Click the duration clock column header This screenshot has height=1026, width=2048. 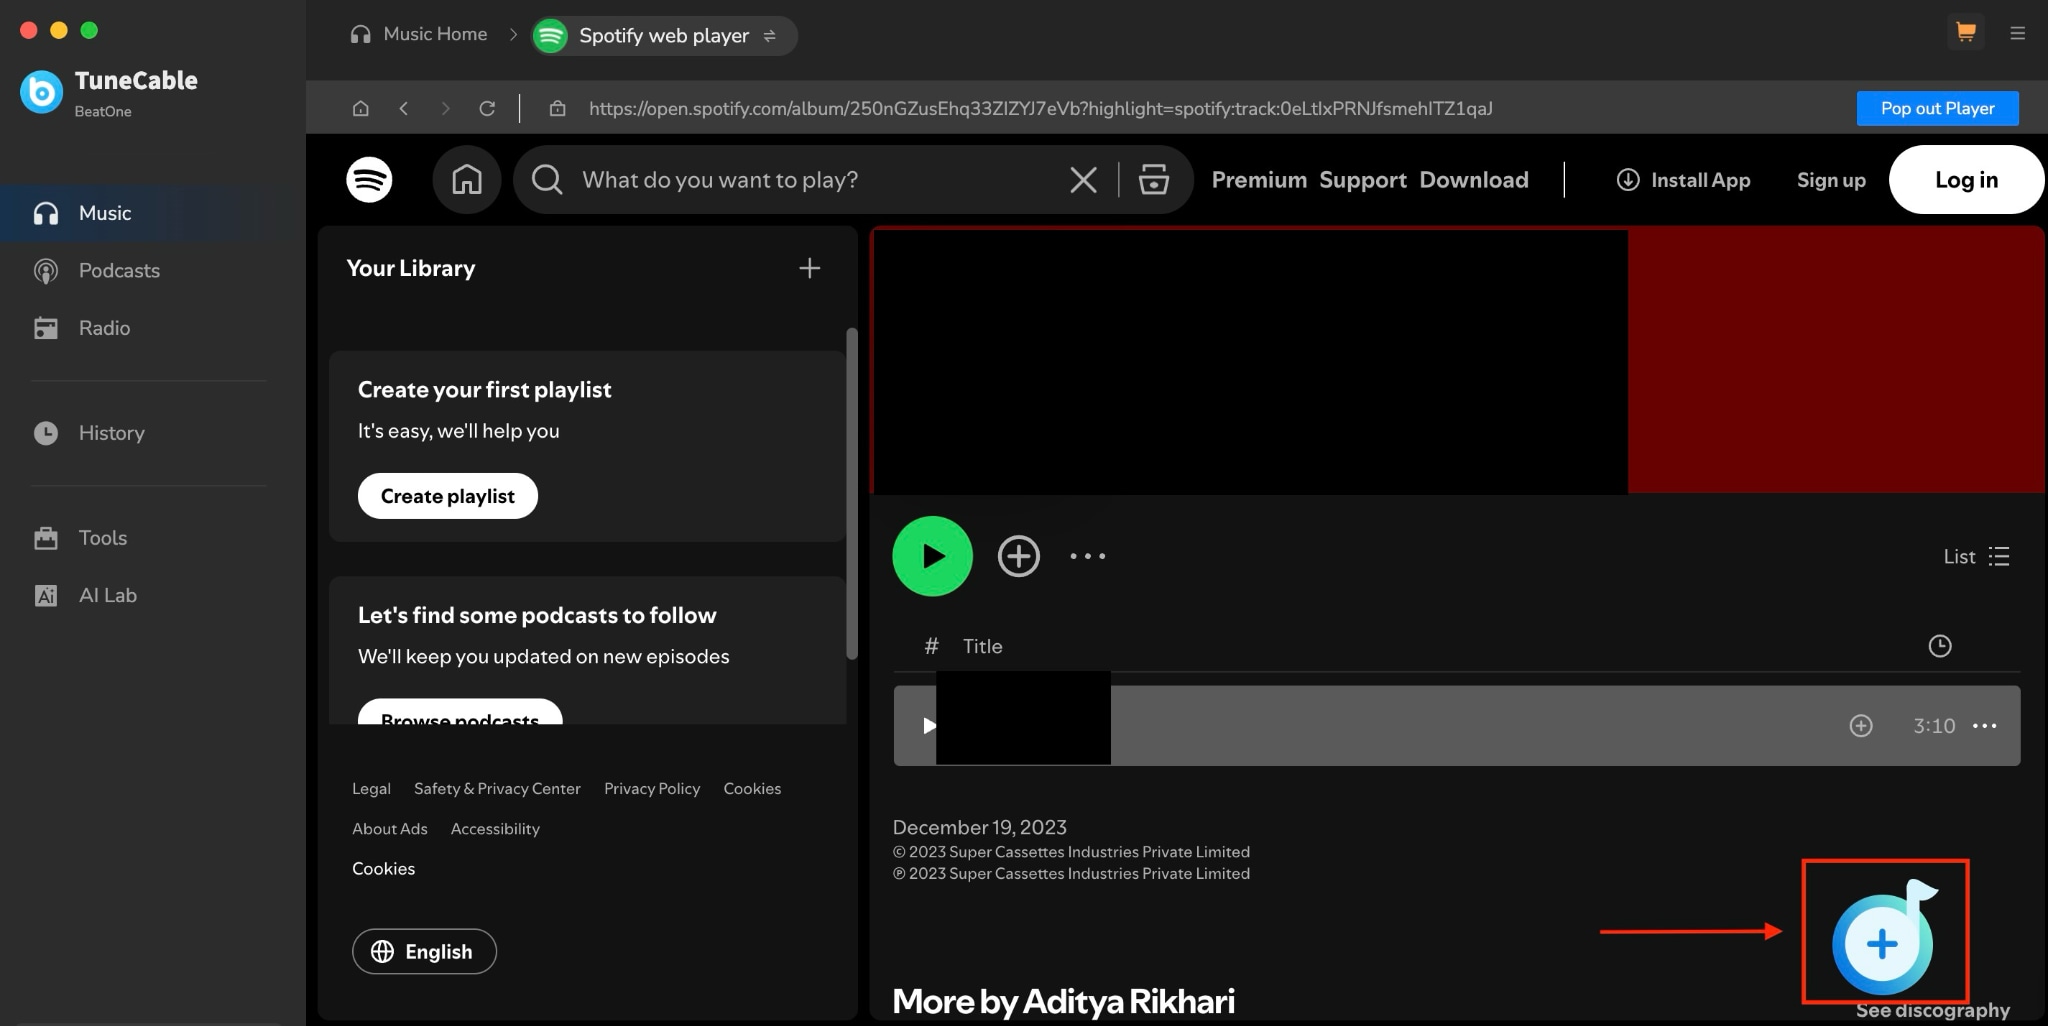(x=1939, y=646)
